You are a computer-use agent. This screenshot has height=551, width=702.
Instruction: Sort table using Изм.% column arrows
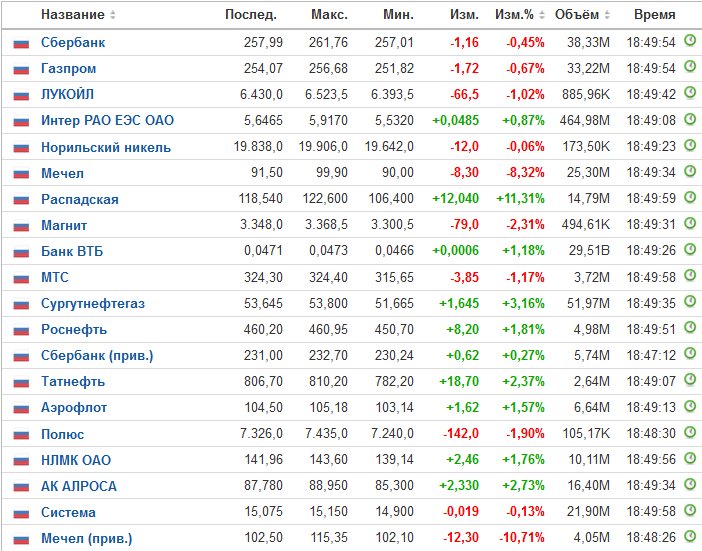pyautogui.click(x=542, y=15)
